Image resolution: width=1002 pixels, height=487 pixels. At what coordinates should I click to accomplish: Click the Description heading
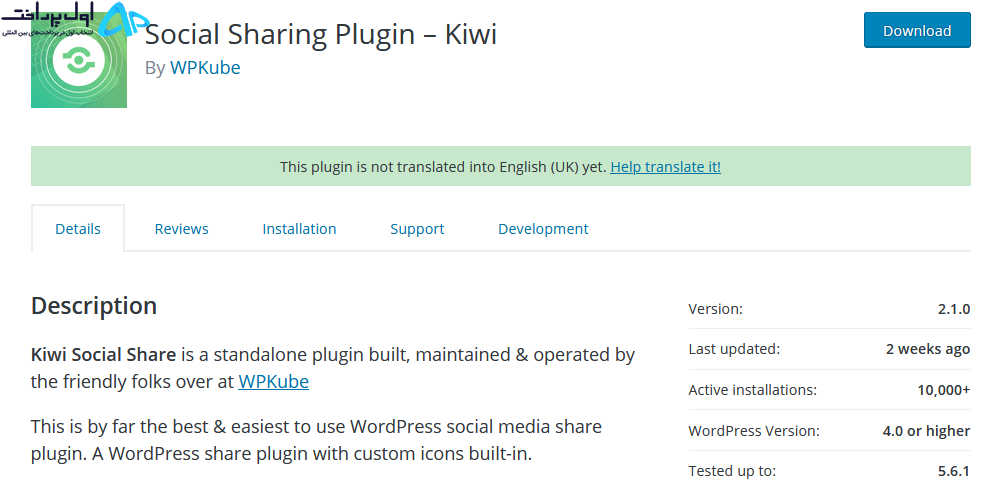click(x=94, y=306)
